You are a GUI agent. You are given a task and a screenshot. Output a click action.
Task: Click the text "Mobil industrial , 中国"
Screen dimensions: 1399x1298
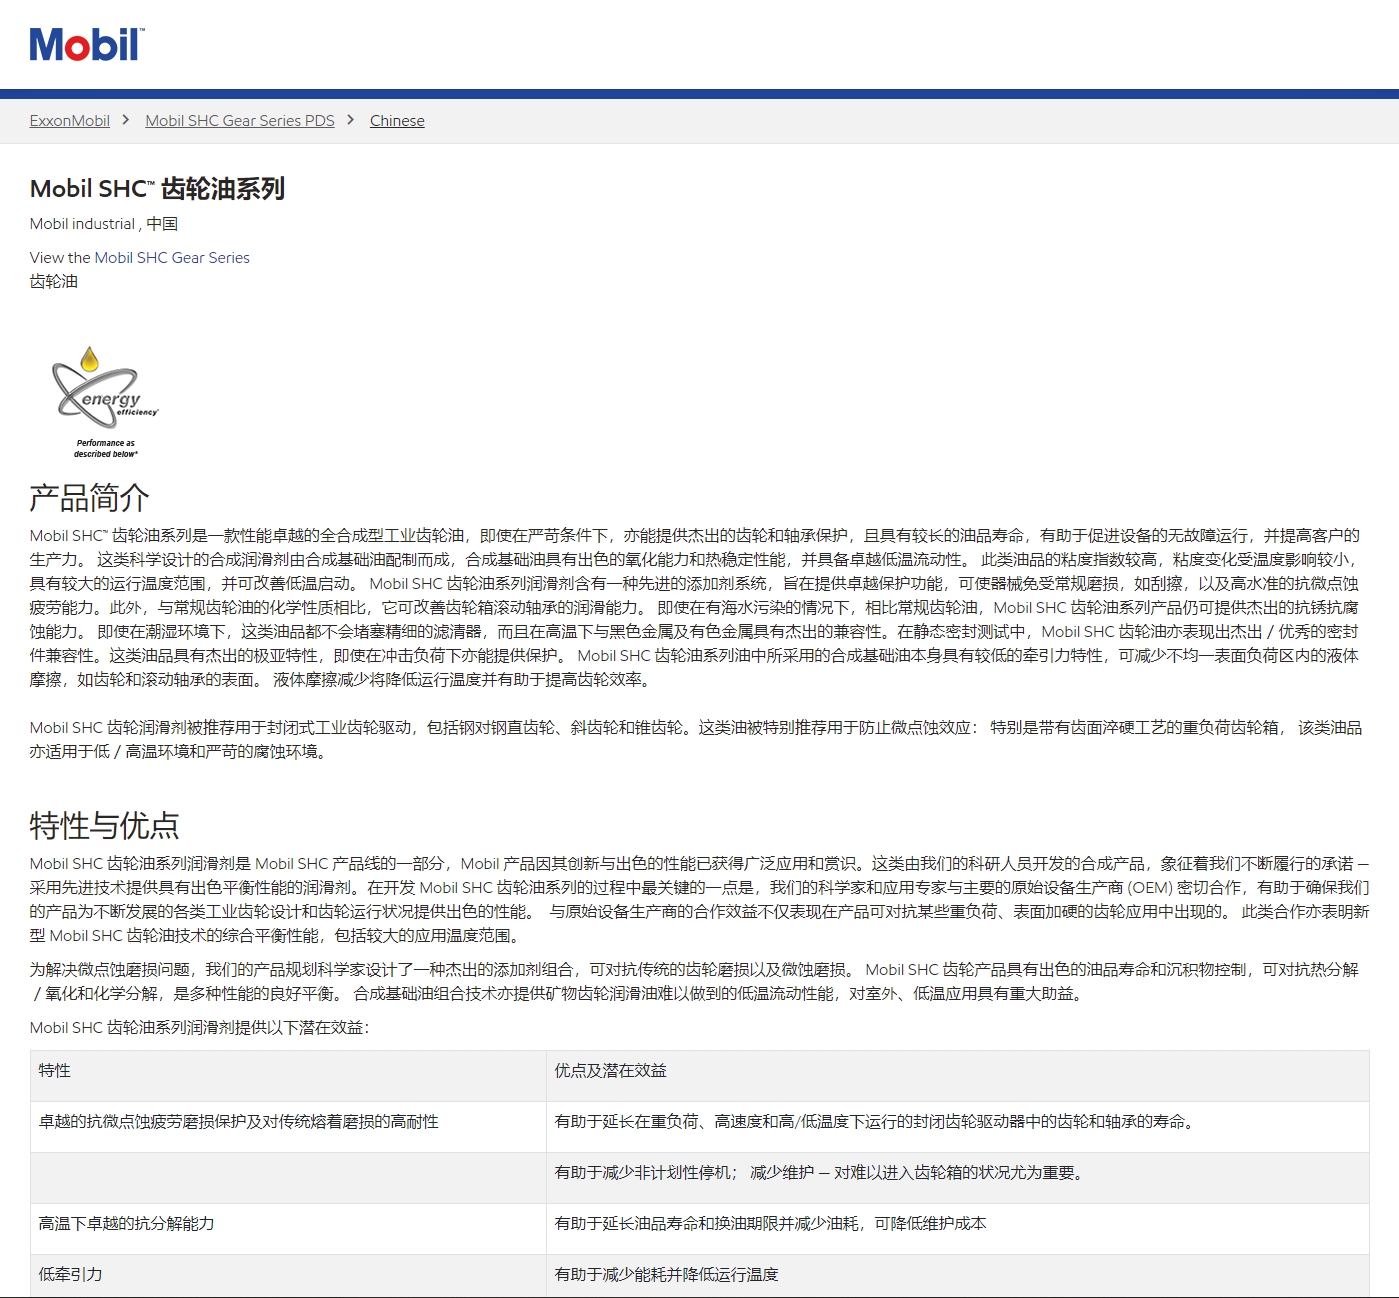click(x=104, y=224)
